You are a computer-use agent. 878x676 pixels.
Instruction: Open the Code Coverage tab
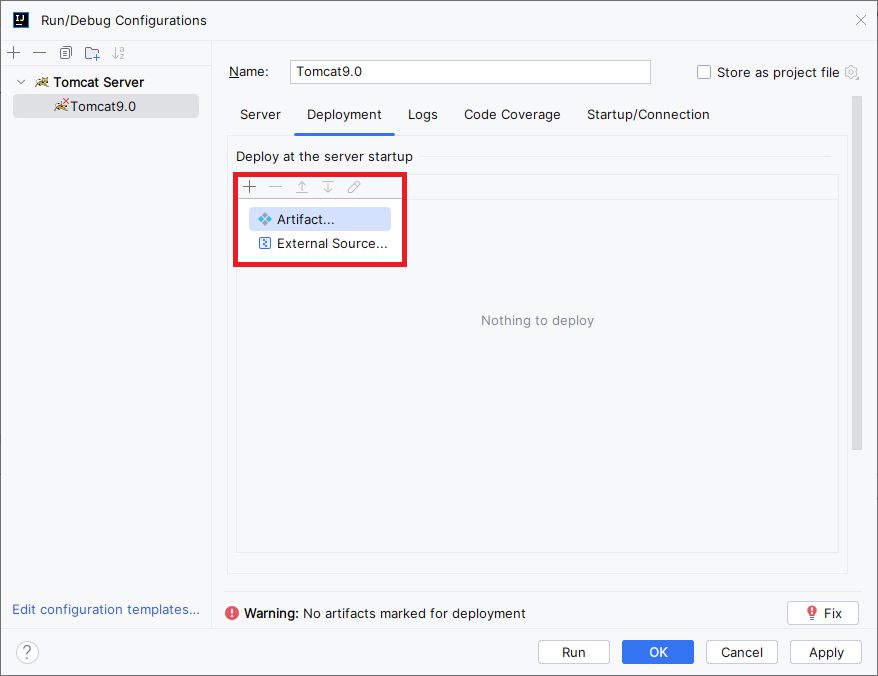(x=512, y=114)
